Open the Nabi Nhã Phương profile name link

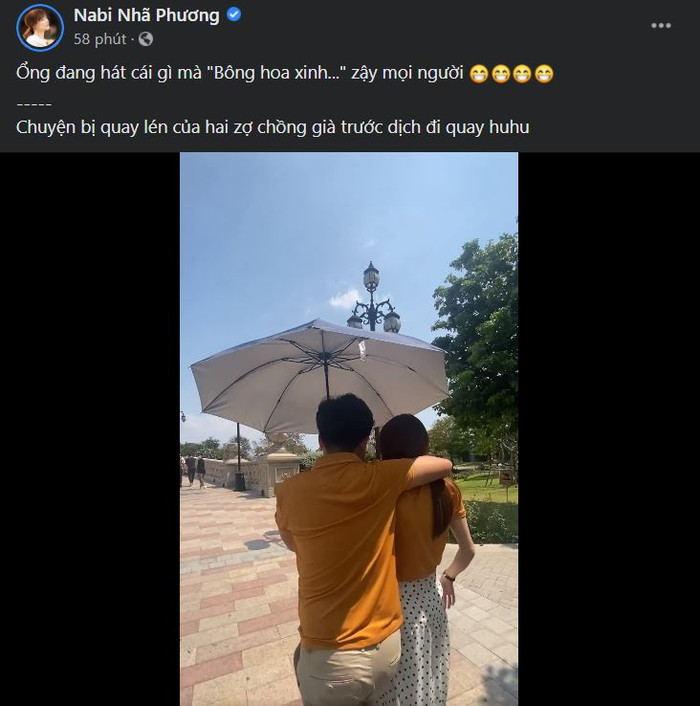tap(146, 15)
